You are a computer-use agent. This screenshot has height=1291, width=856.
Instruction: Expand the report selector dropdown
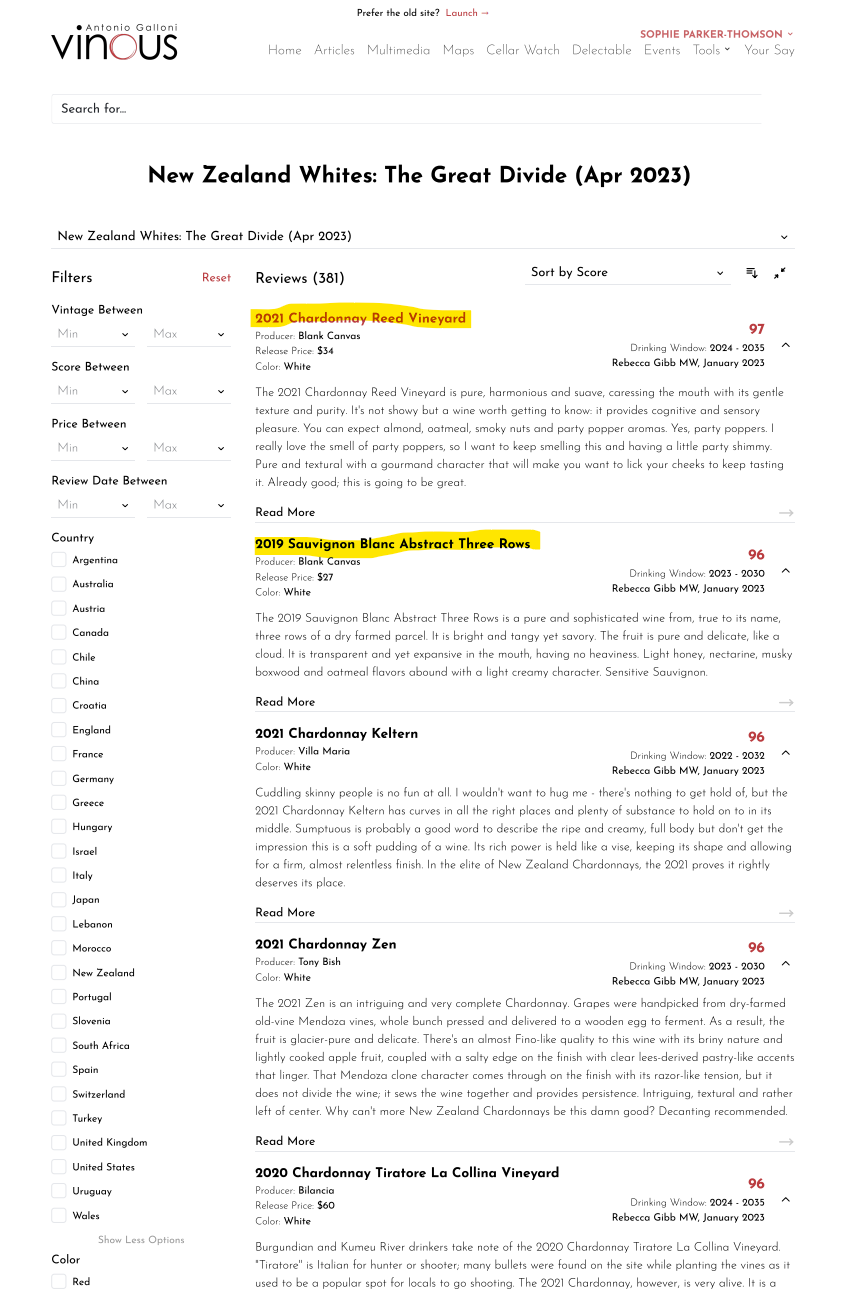(422, 237)
